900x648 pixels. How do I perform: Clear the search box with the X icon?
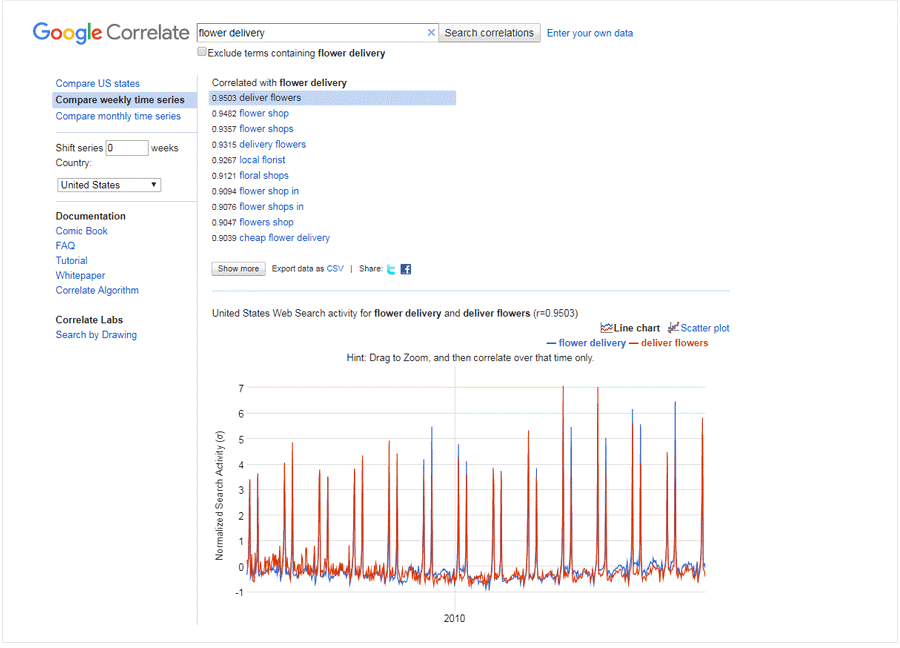[431, 33]
